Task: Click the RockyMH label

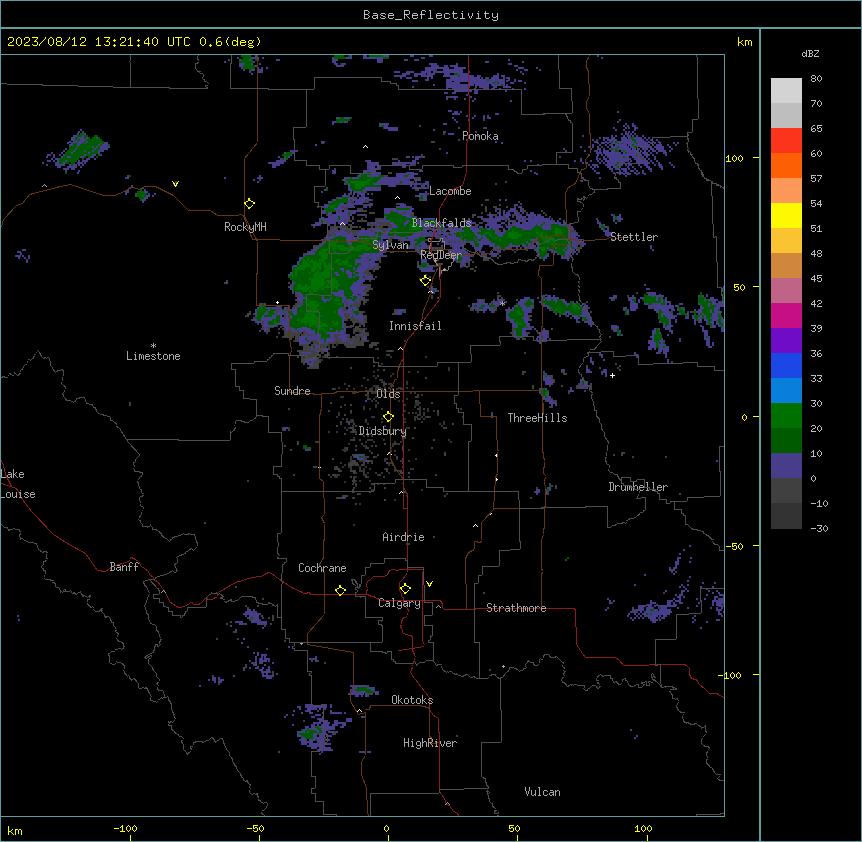Action: point(245,227)
